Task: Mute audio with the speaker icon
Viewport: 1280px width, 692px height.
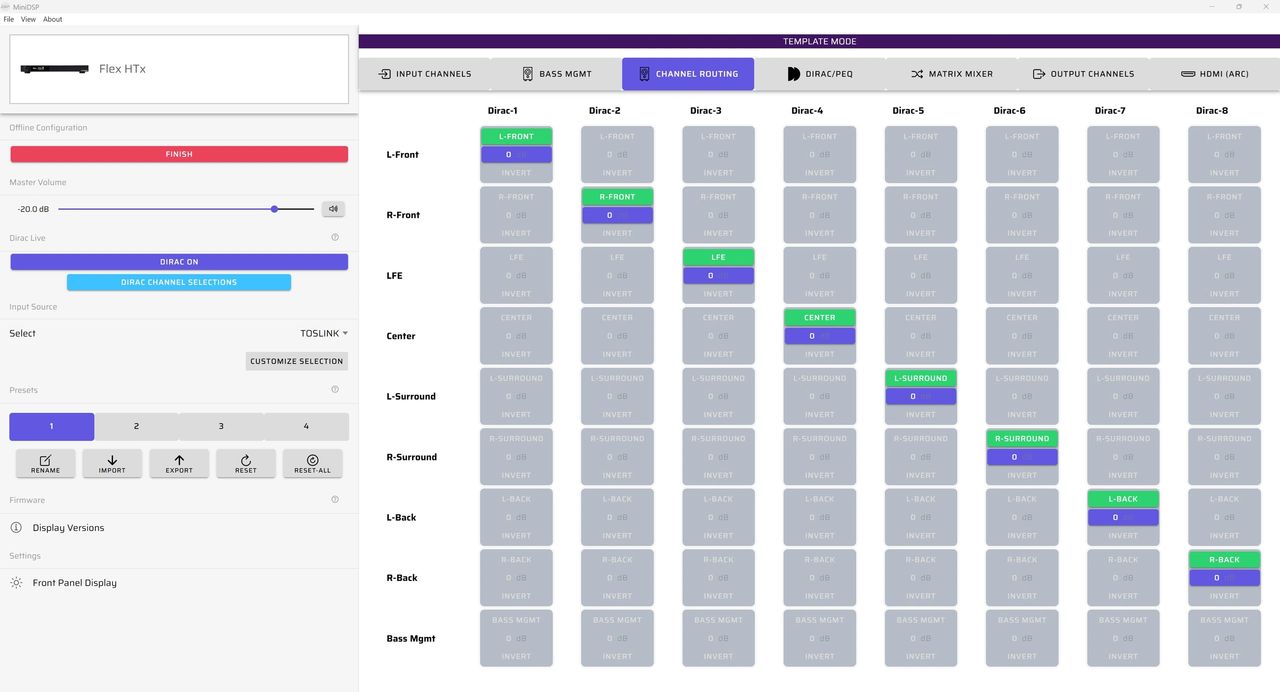Action: click(x=333, y=209)
